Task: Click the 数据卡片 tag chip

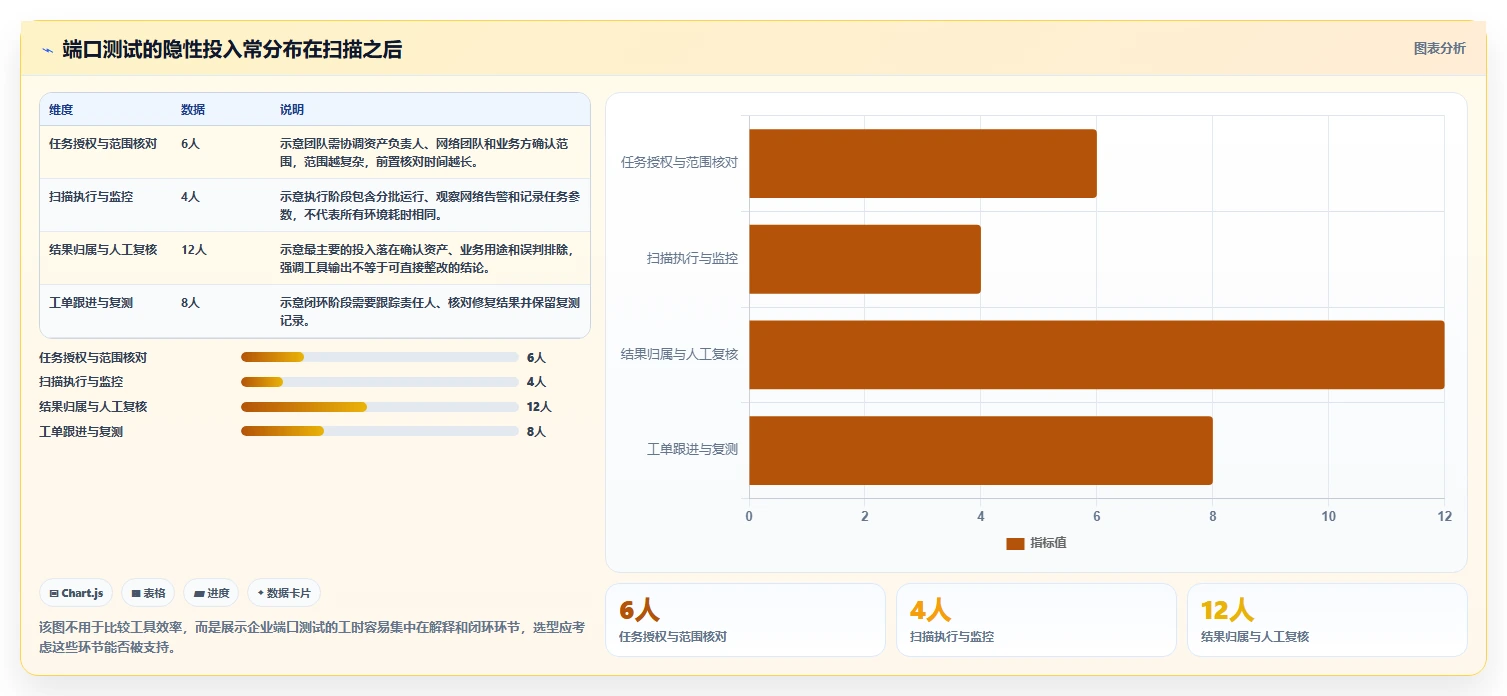Action: [x=284, y=593]
